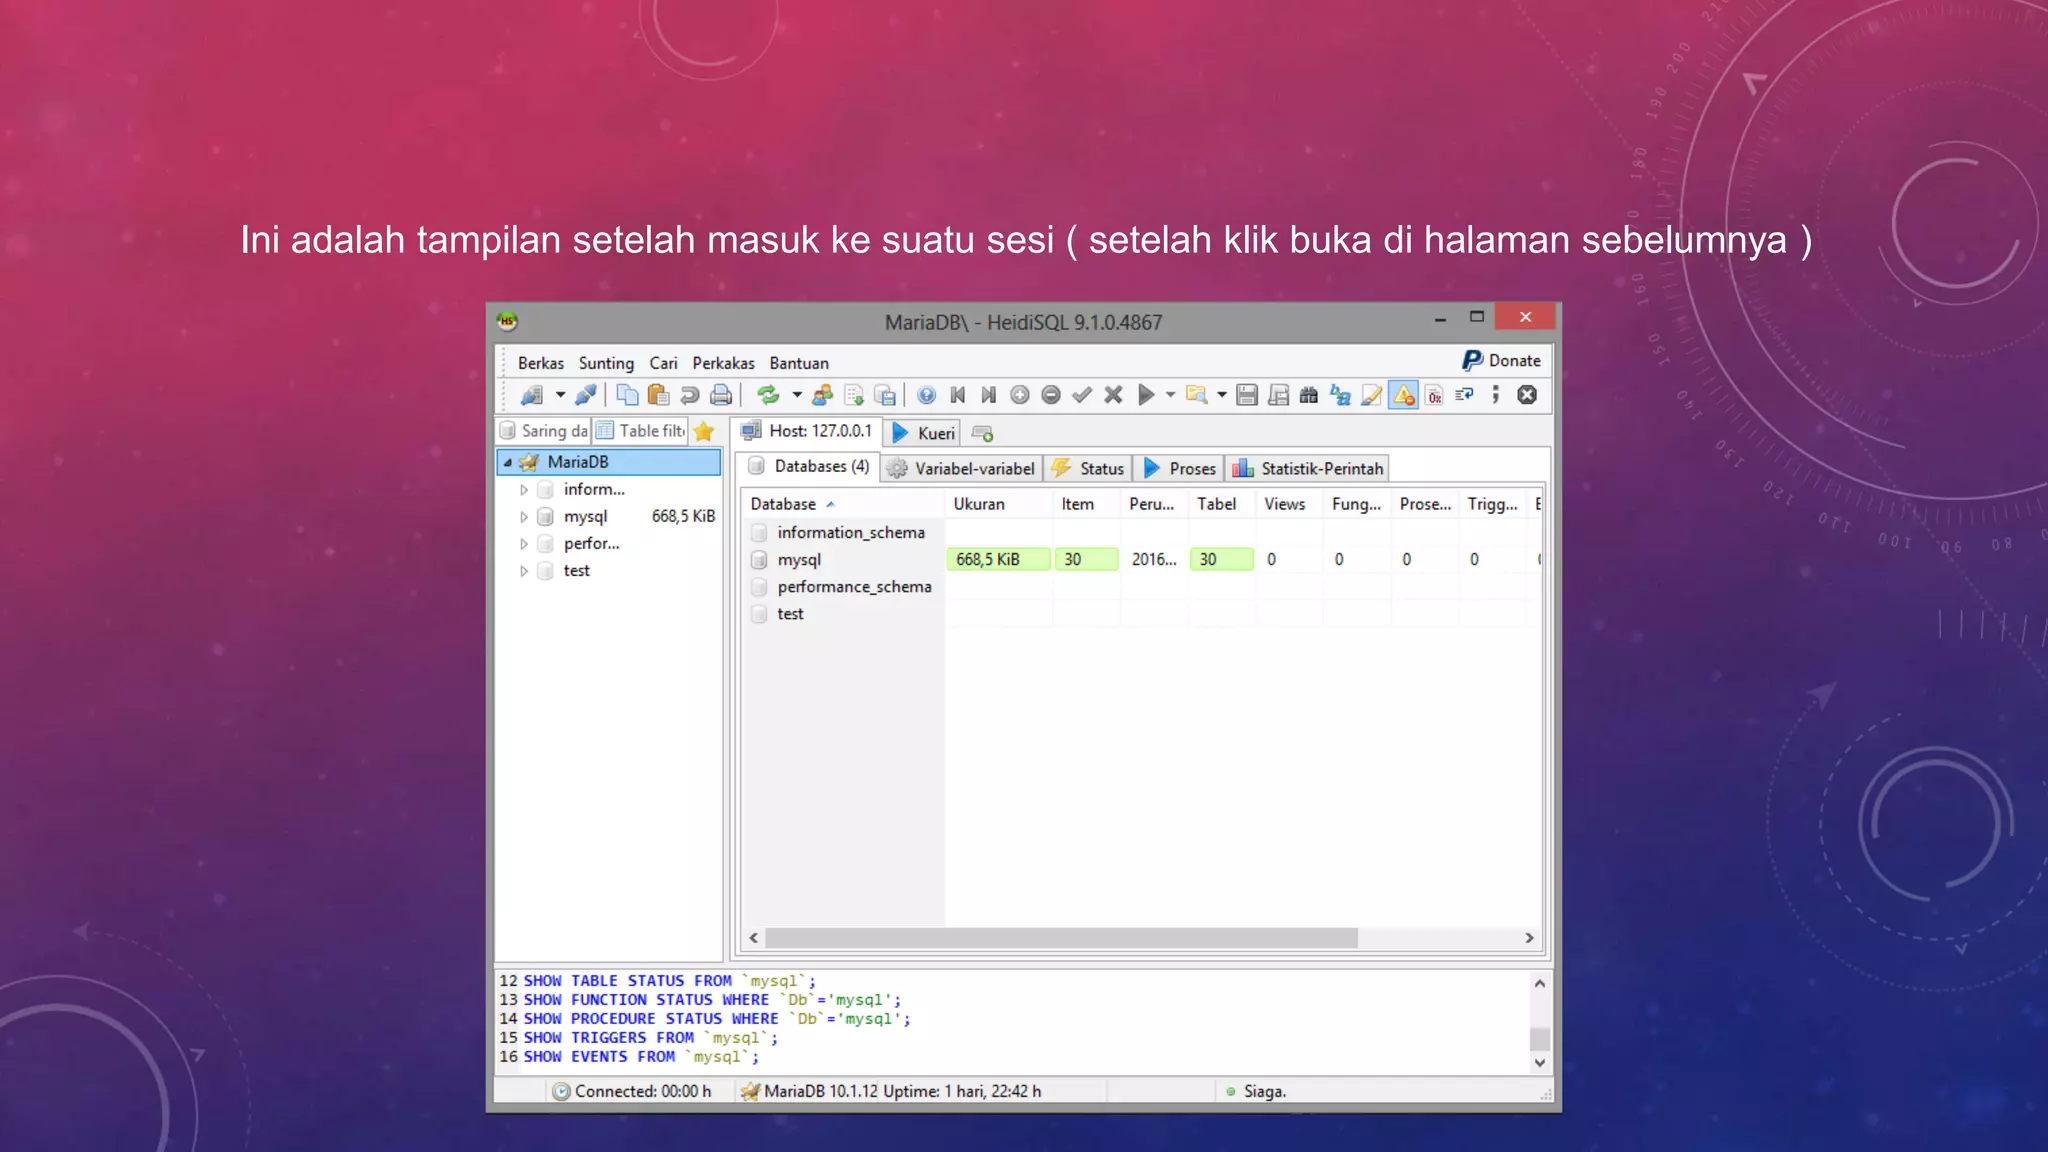Click the blue Help icon
This screenshot has height=1152, width=2048.
pyautogui.click(x=927, y=395)
